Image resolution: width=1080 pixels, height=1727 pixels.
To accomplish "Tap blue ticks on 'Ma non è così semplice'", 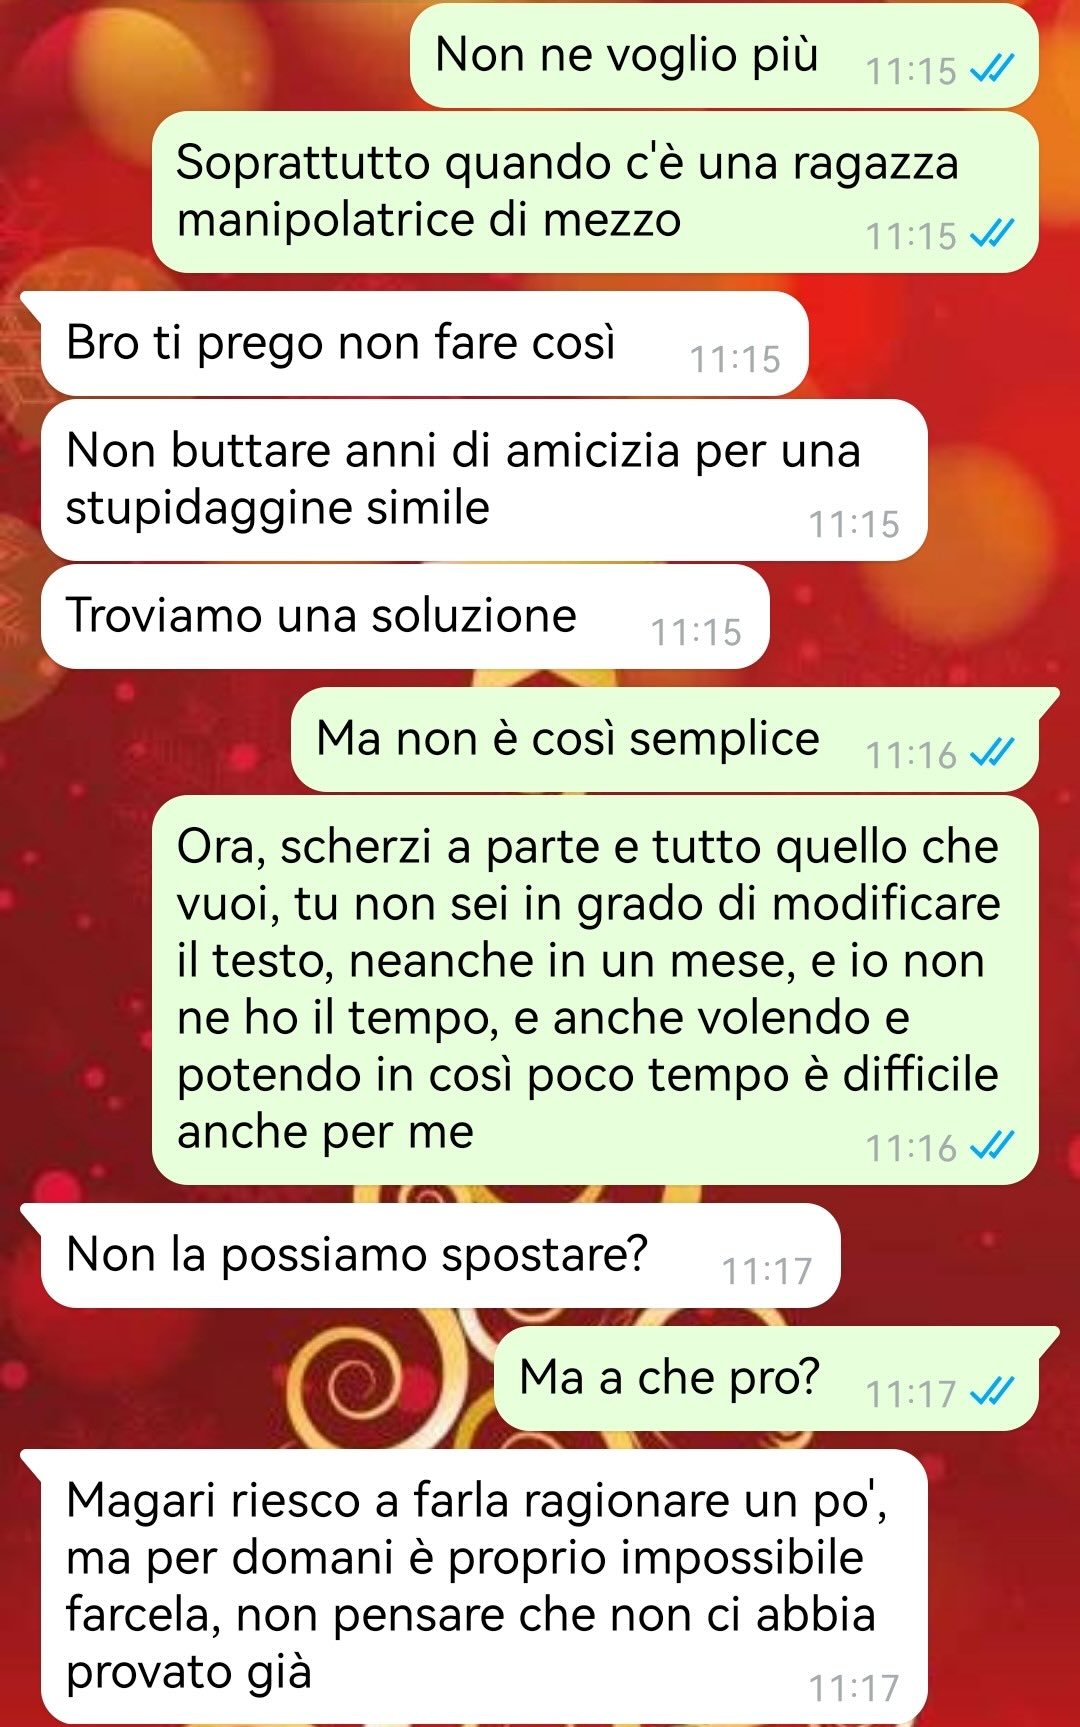I will [x=992, y=754].
